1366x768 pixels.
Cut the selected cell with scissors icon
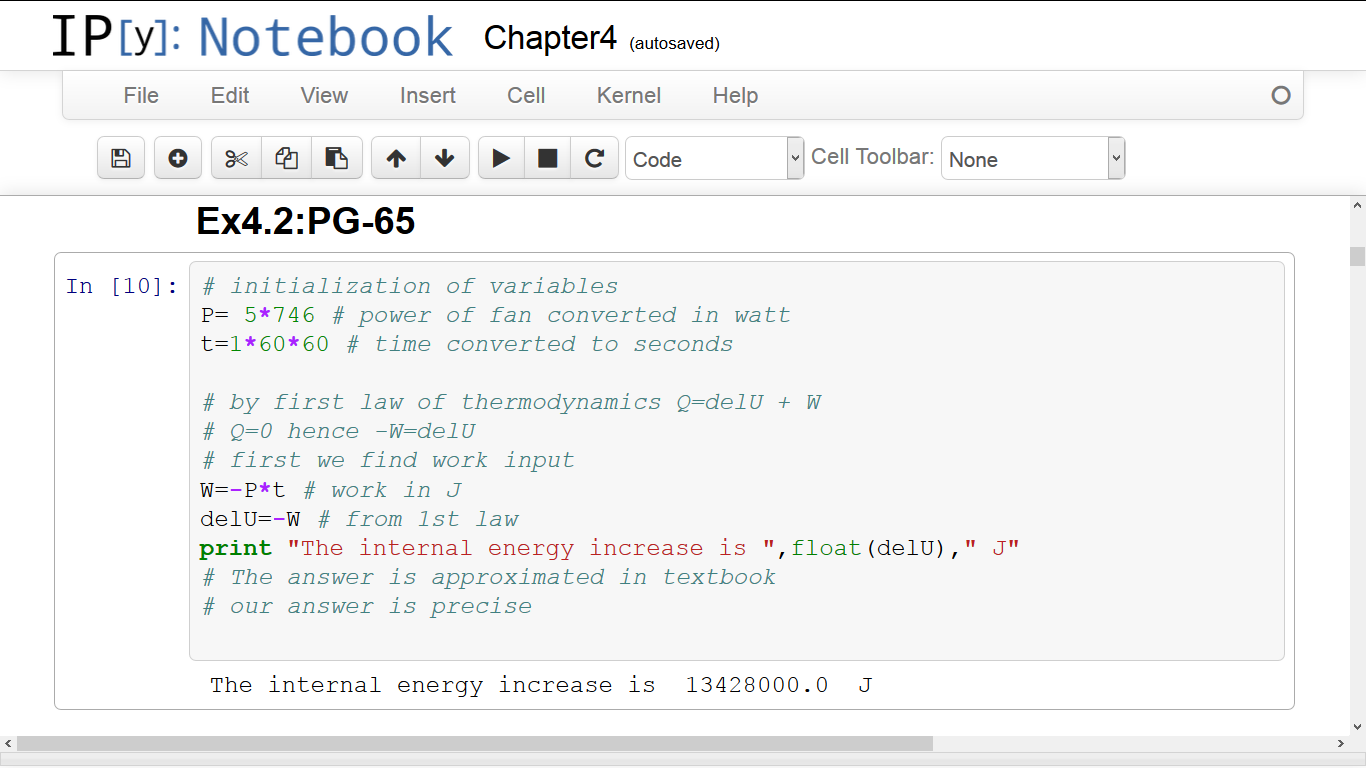click(236, 158)
